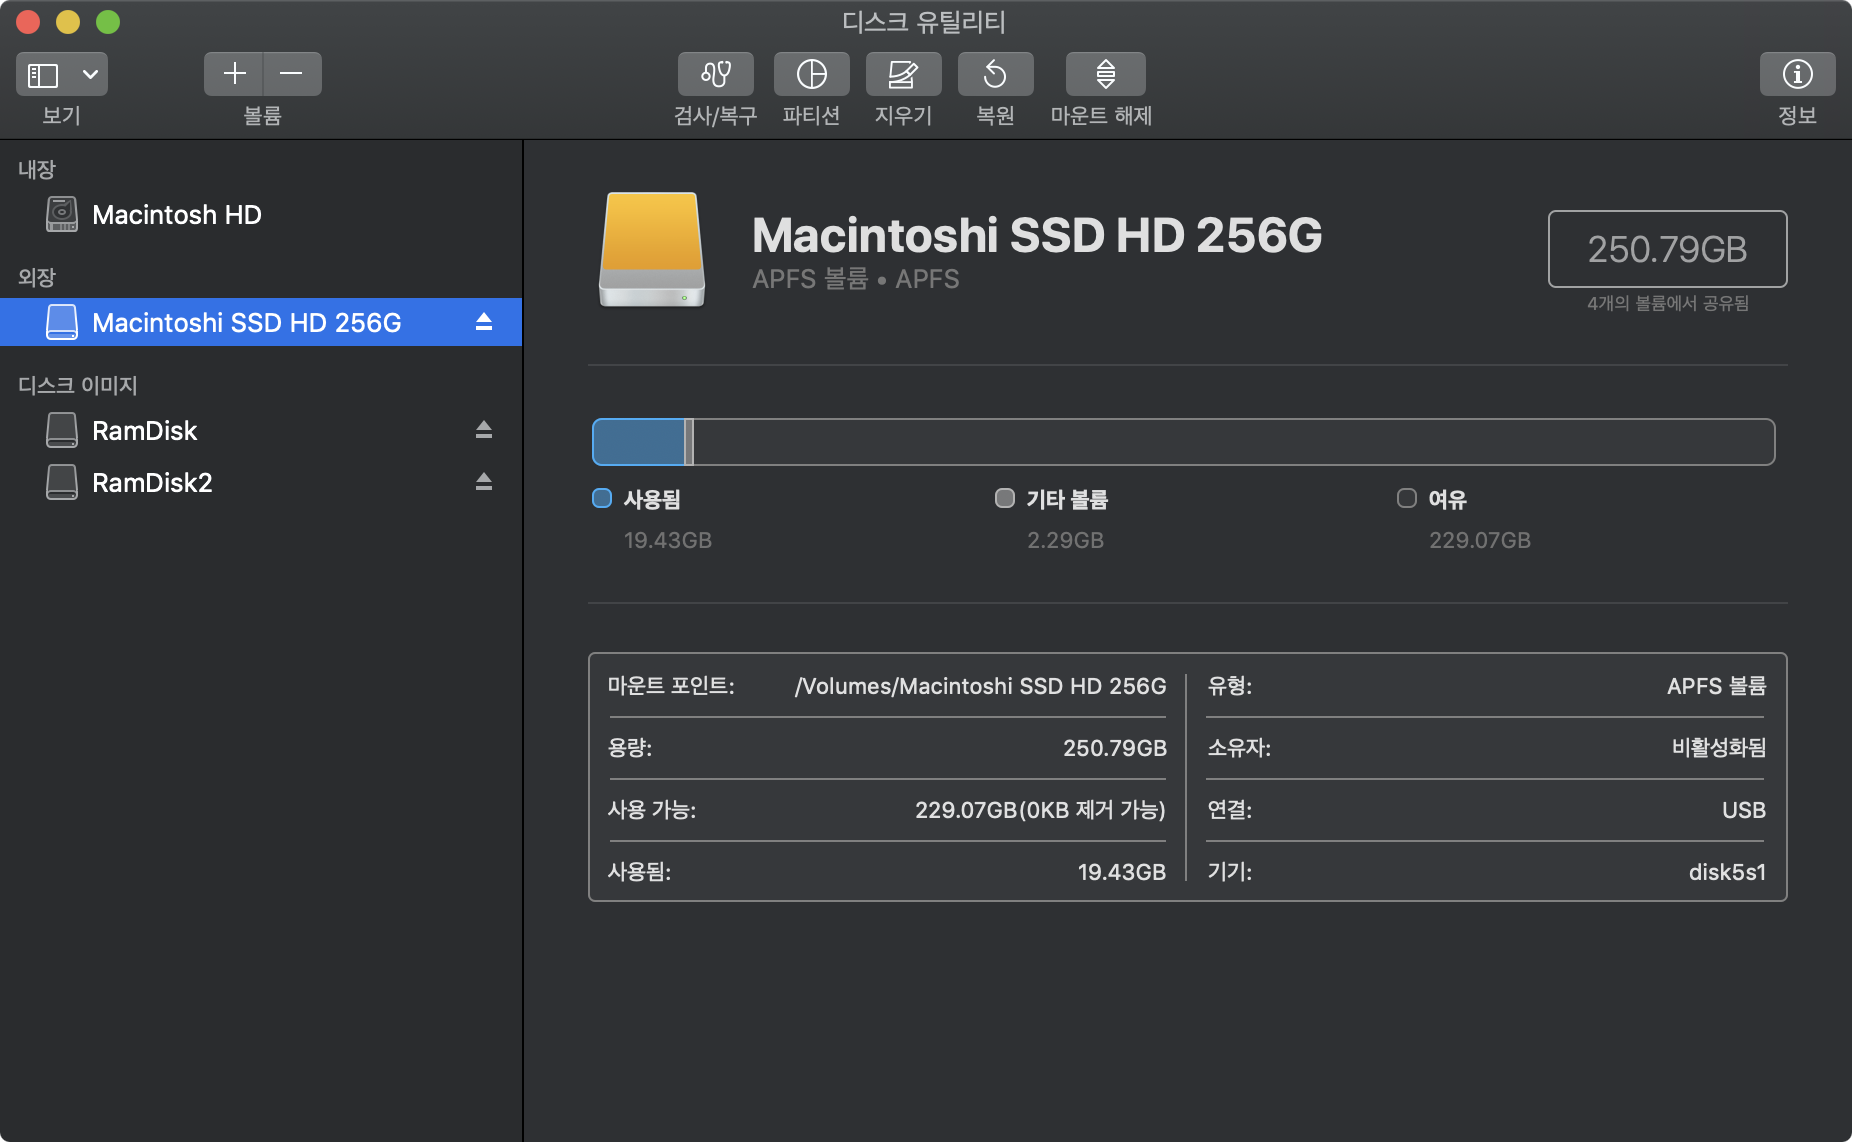
Task: Click the mount point path /Volumes/Macintoshi SSD HD 256G
Action: 980,686
